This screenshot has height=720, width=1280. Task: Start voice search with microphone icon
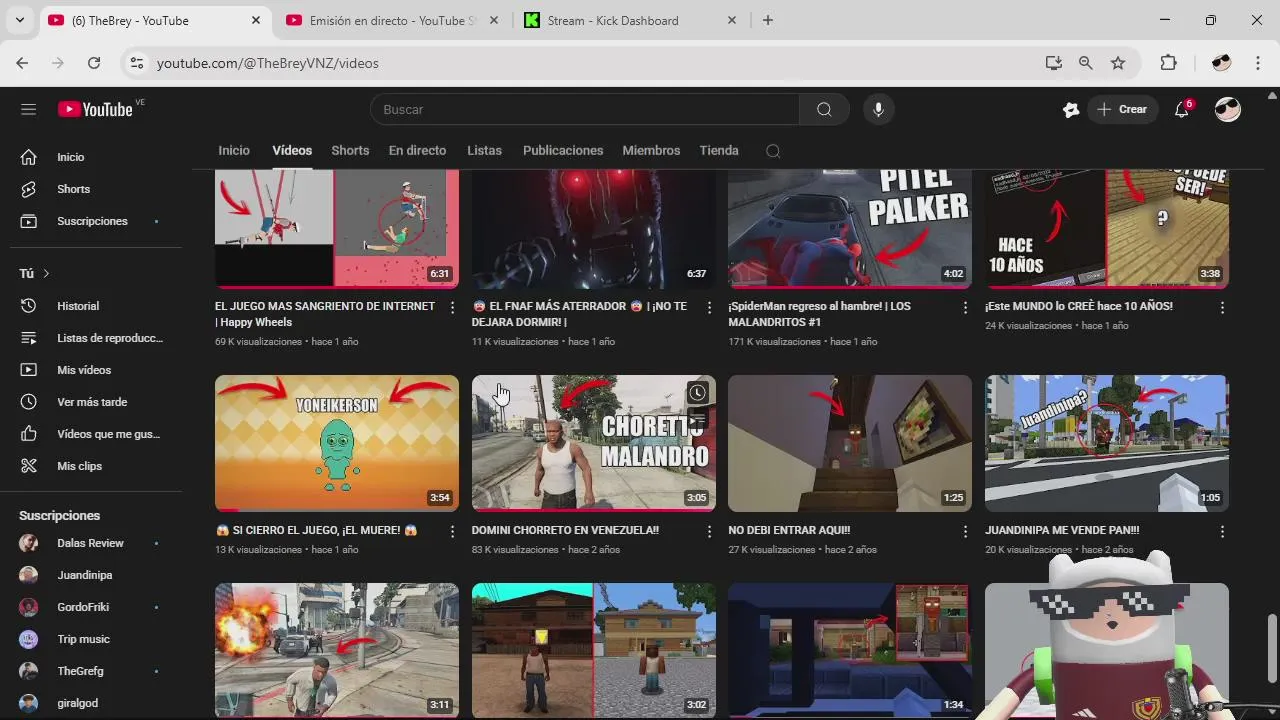(878, 109)
